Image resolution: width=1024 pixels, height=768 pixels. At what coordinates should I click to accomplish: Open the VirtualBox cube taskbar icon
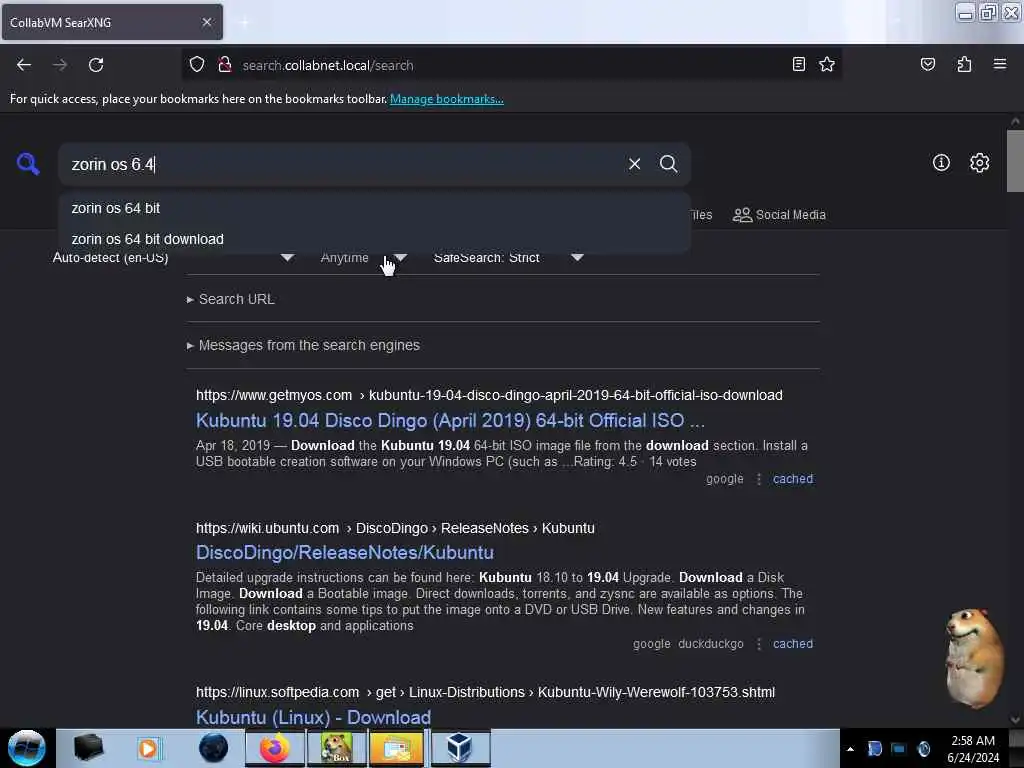pyautogui.click(x=459, y=748)
